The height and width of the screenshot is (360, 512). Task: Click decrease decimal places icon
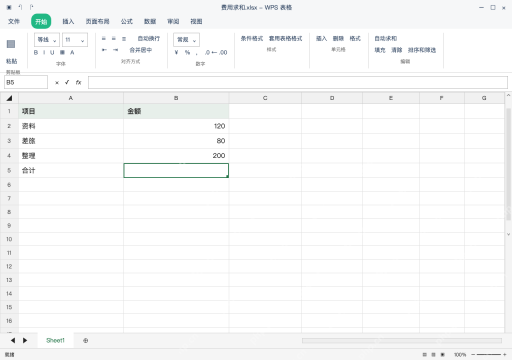coord(223,52)
